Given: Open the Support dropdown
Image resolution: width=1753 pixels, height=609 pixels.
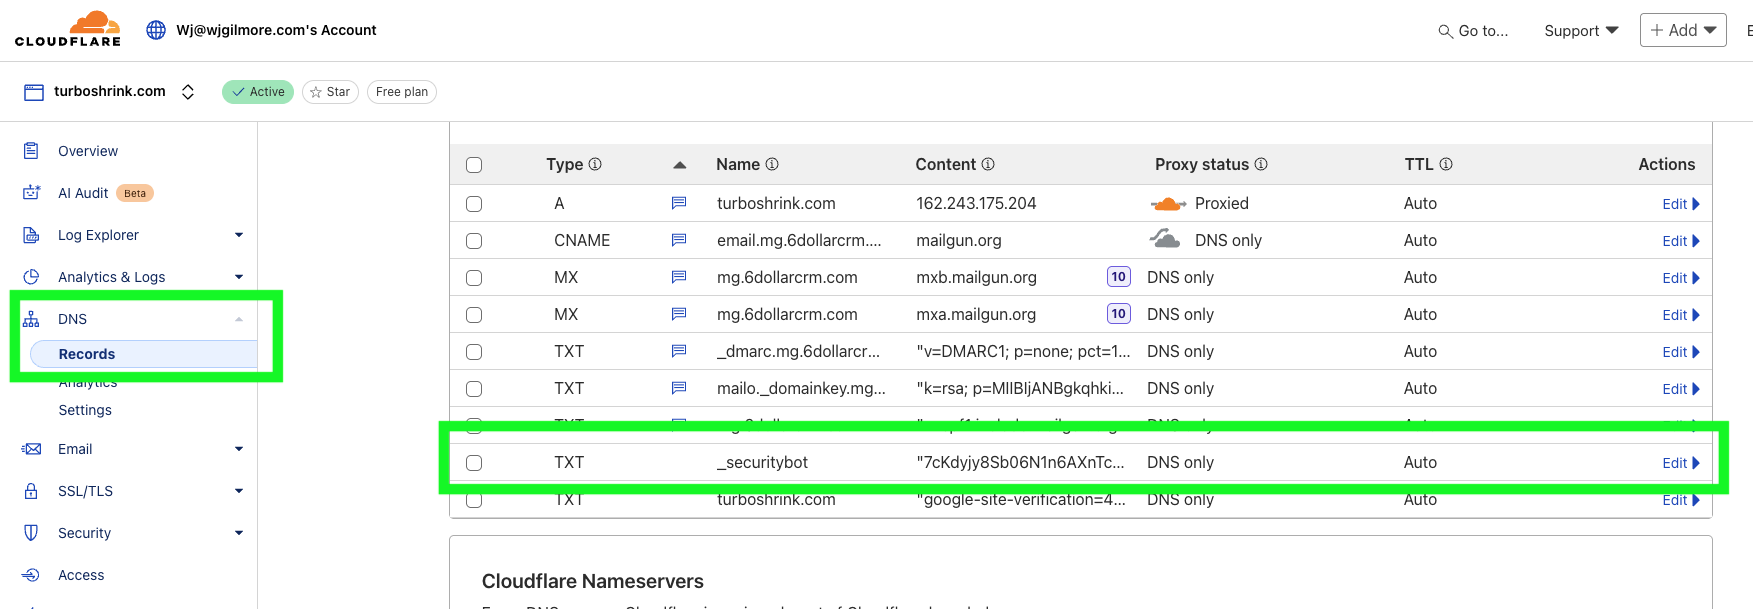Looking at the screenshot, I should coord(1581,31).
